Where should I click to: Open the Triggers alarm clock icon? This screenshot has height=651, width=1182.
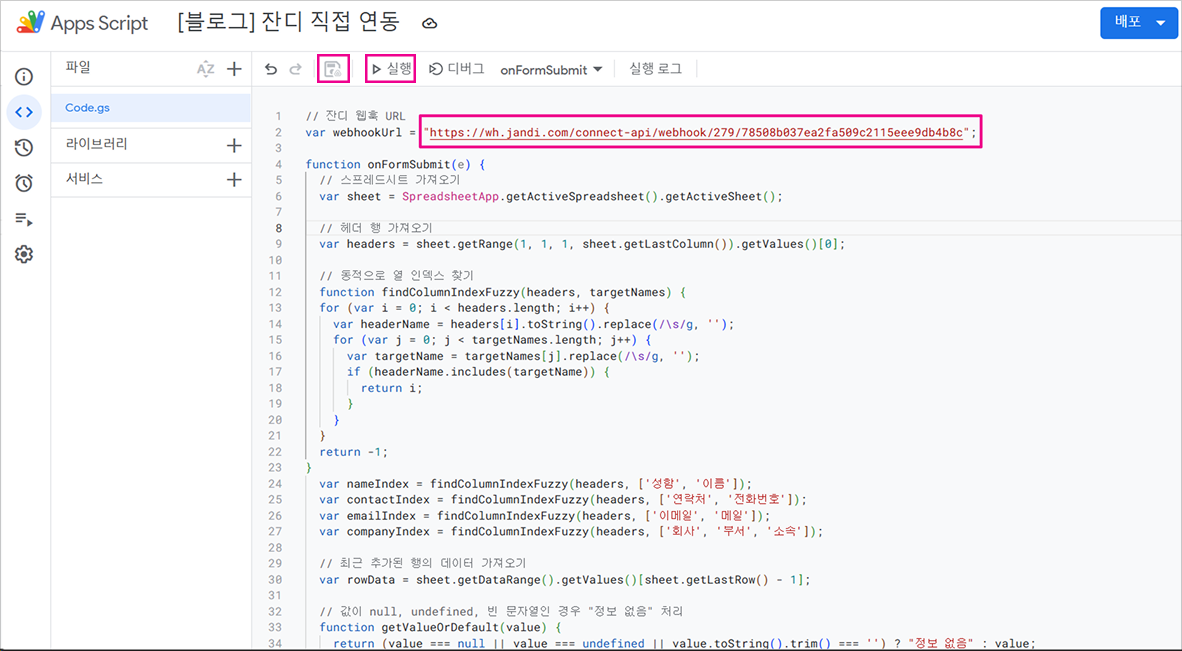pos(24,183)
